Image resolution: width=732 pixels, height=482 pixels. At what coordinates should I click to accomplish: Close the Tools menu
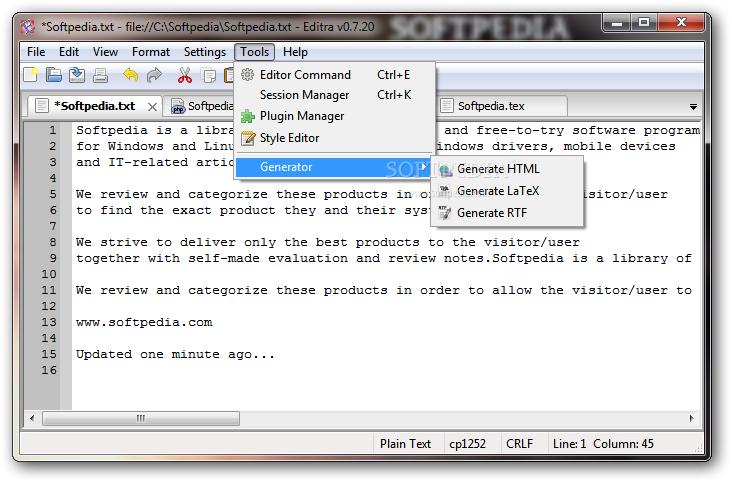click(x=254, y=52)
